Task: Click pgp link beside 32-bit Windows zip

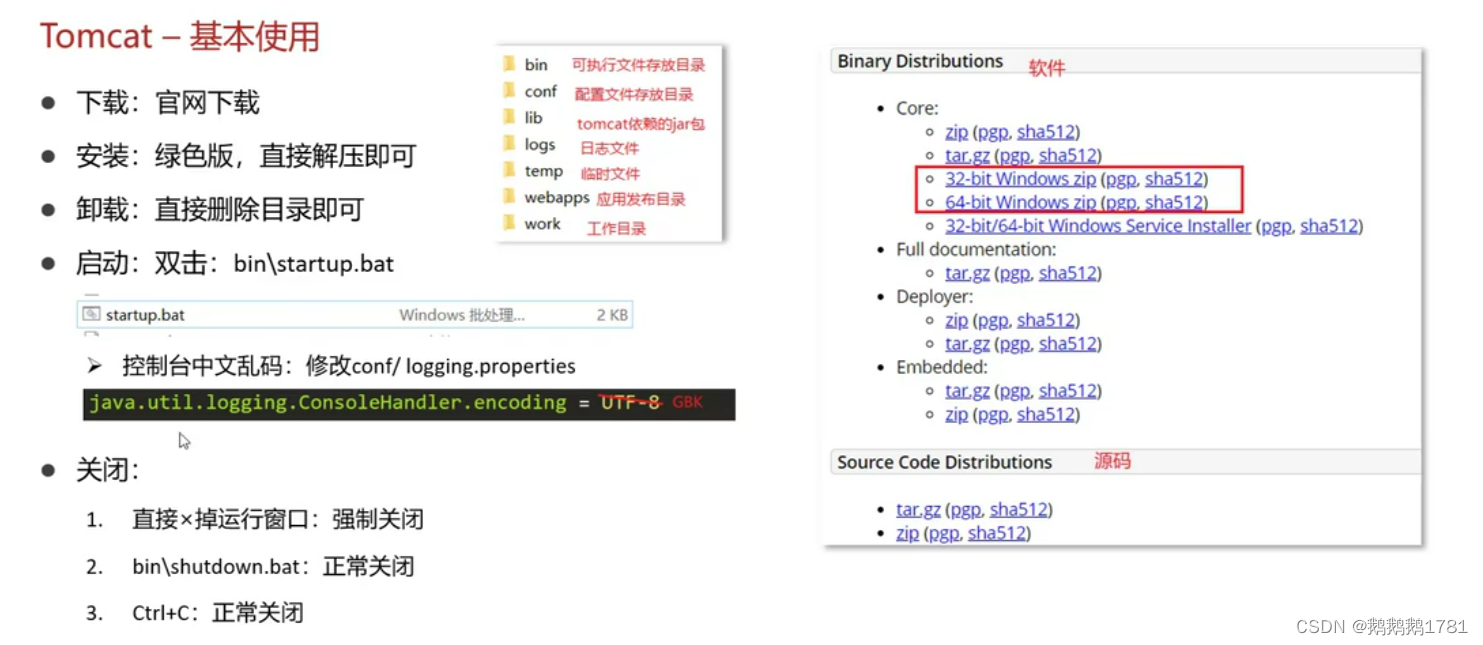Action: pyautogui.click(x=1121, y=180)
